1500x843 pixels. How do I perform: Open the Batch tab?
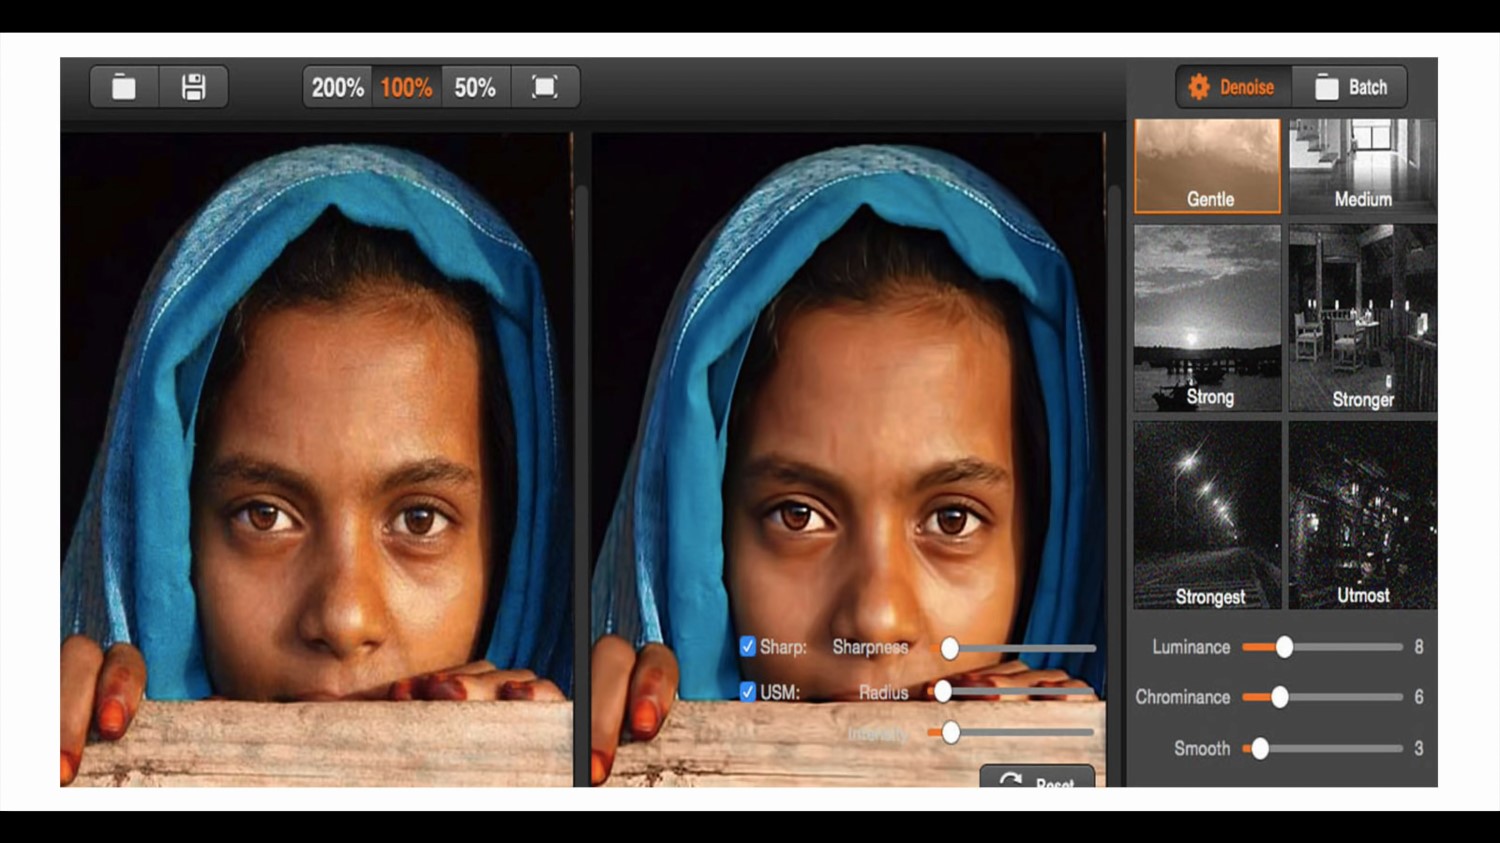point(1350,87)
